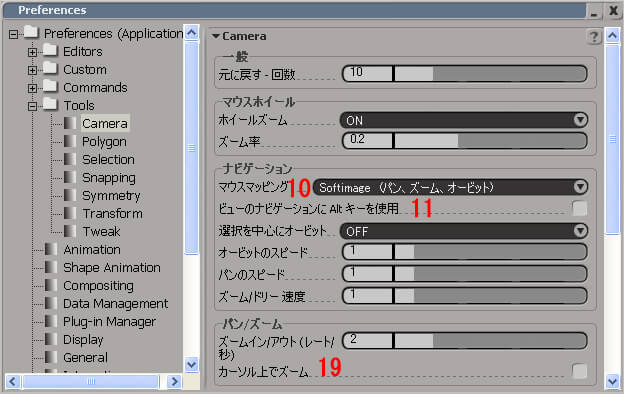Expand the Editors folder
This screenshot has height=394, width=624.
[x=32, y=52]
